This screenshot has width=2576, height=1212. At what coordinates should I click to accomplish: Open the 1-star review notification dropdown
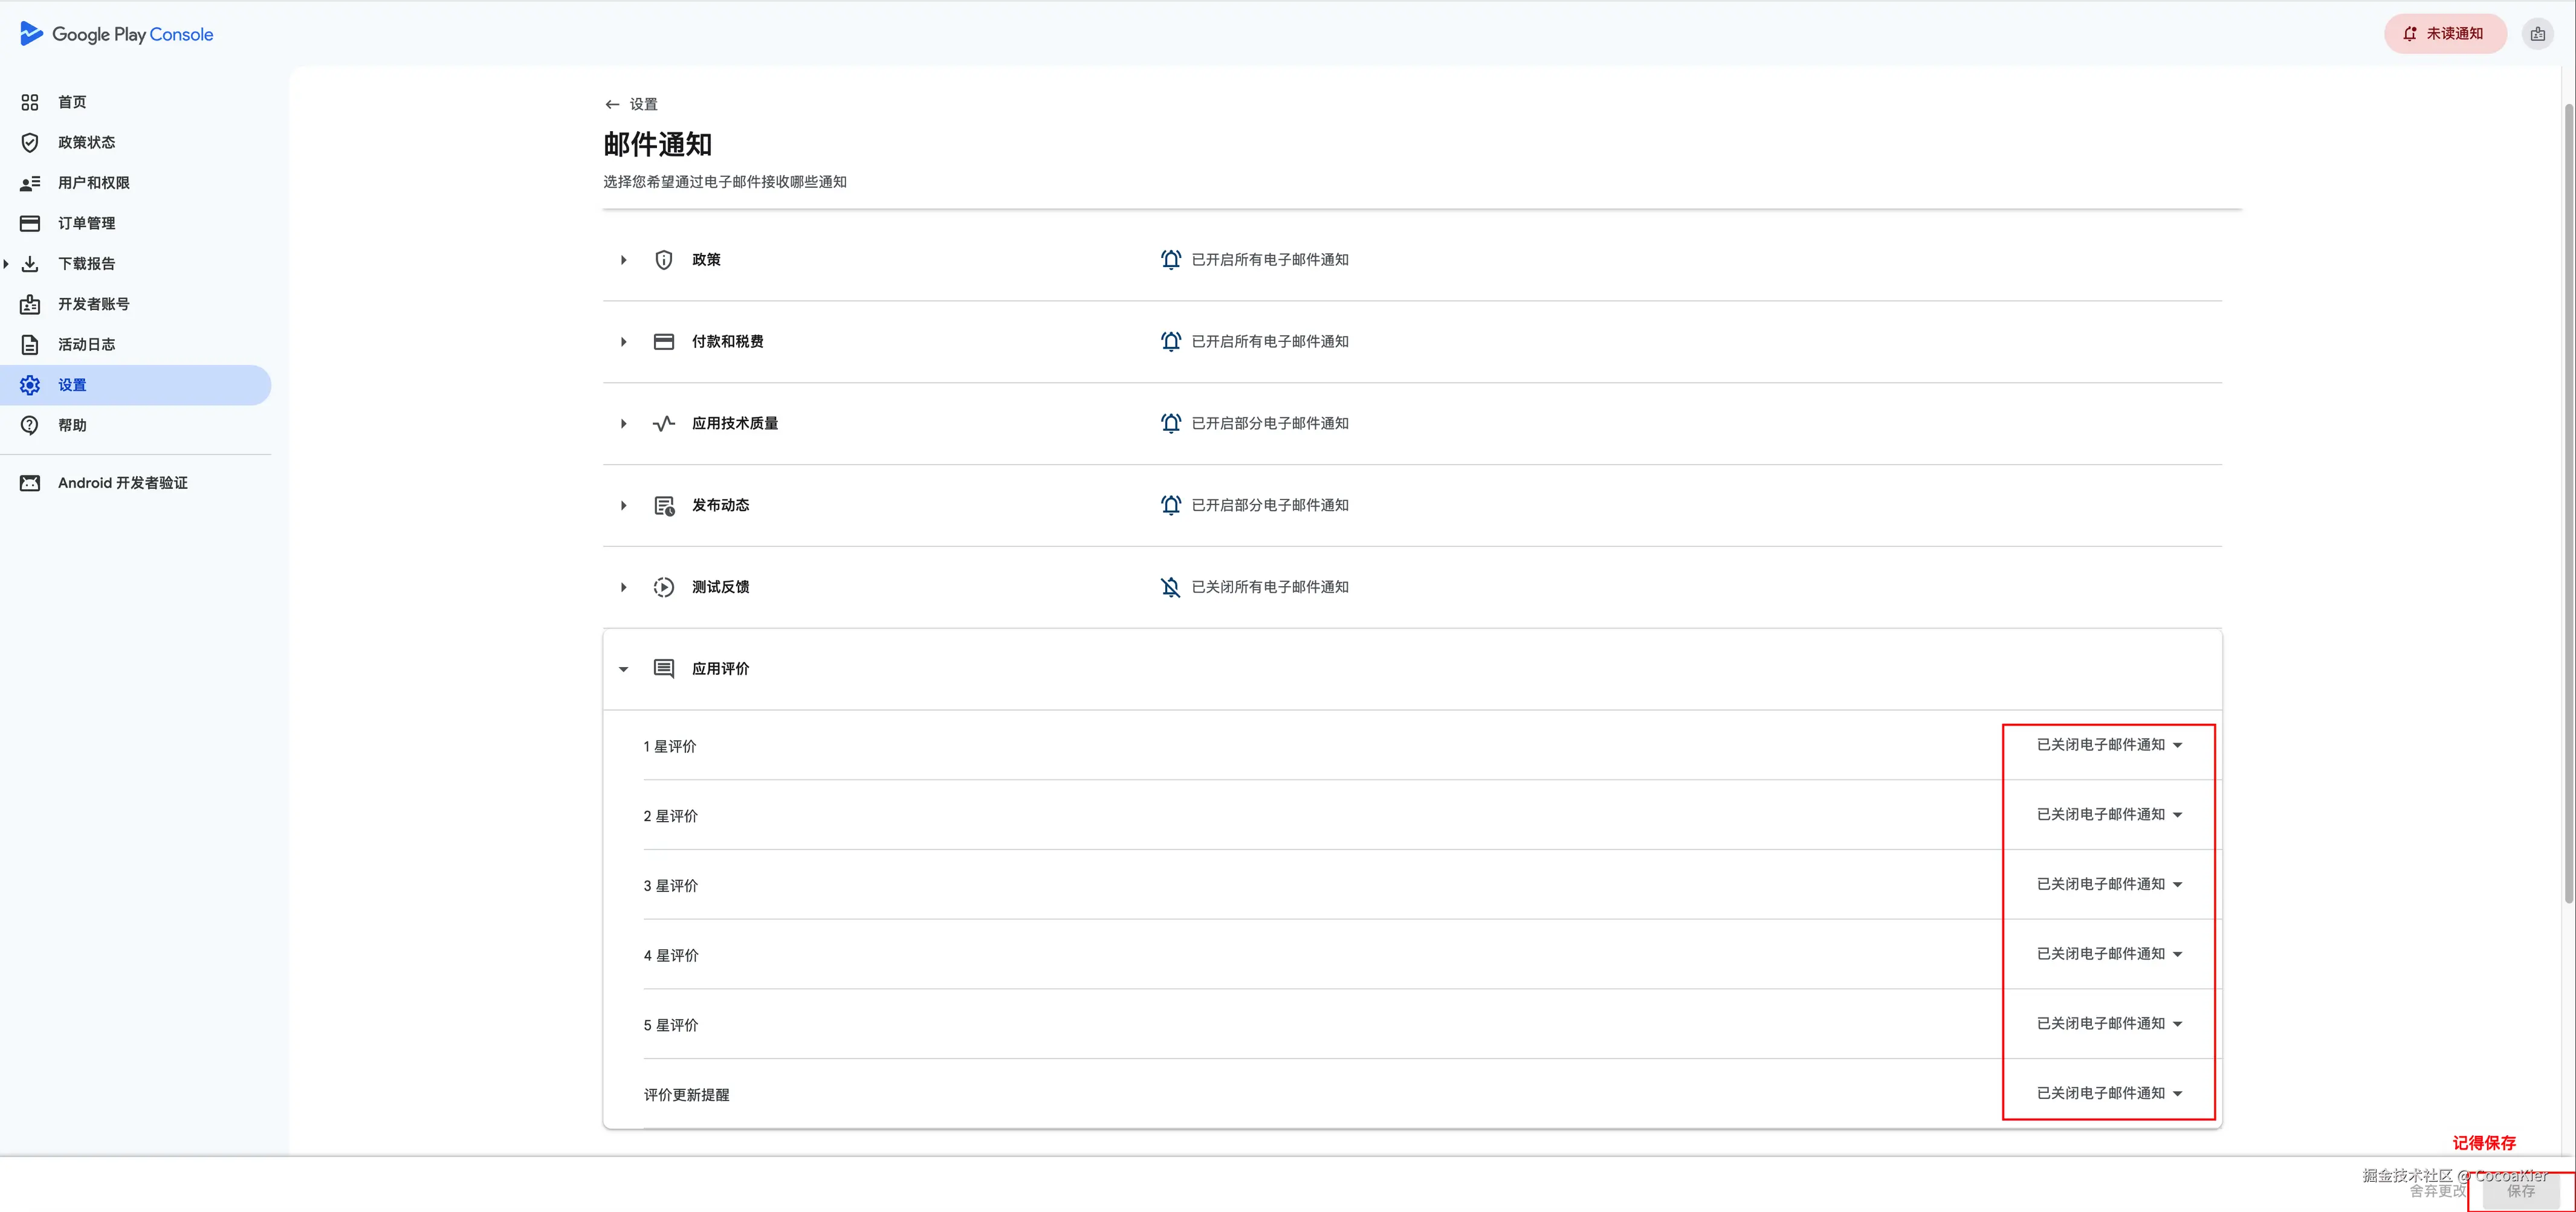point(2109,745)
